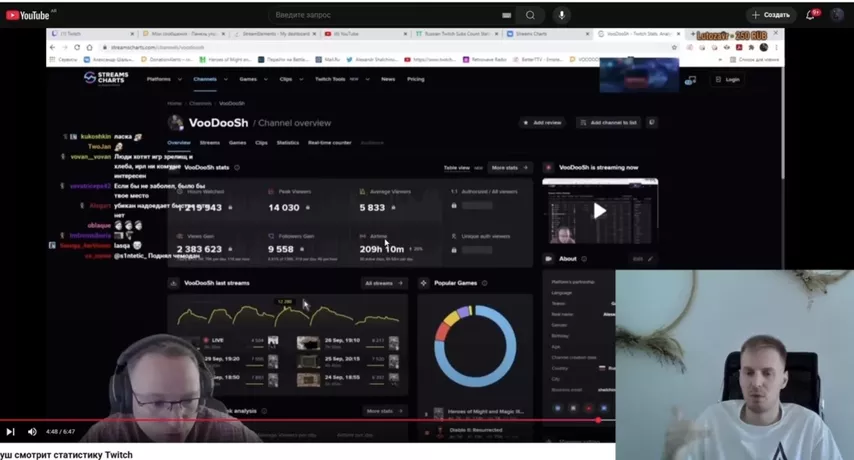Image resolution: width=854 pixels, height=460 pixels.
Task: Open the Streams channel tab
Action: pyautogui.click(x=210, y=143)
